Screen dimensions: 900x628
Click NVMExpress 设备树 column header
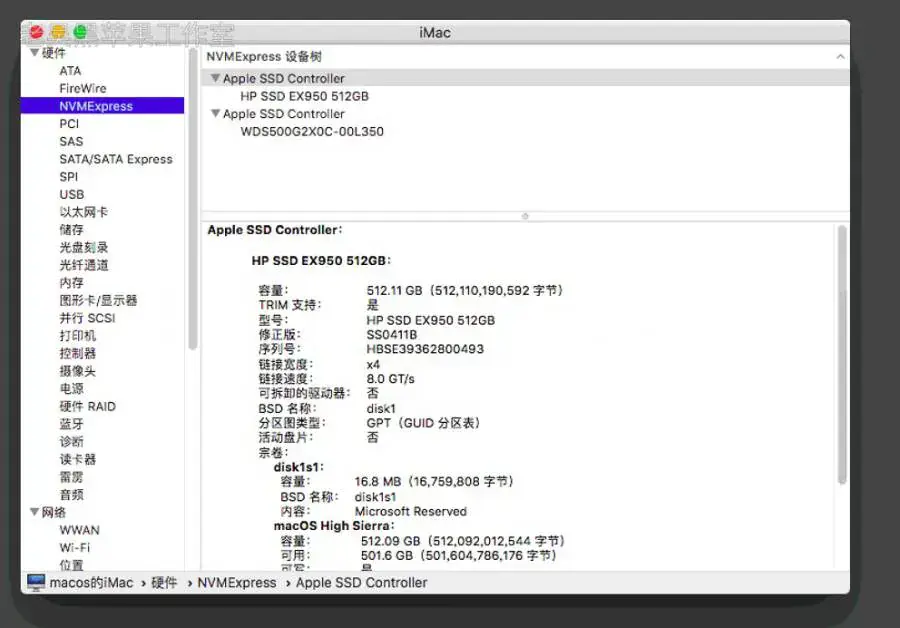pyautogui.click(x=264, y=56)
